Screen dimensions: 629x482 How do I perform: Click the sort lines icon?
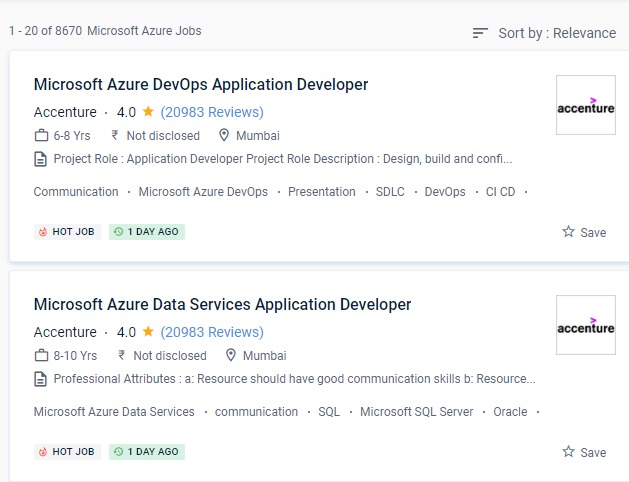pyautogui.click(x=481, y=33)
